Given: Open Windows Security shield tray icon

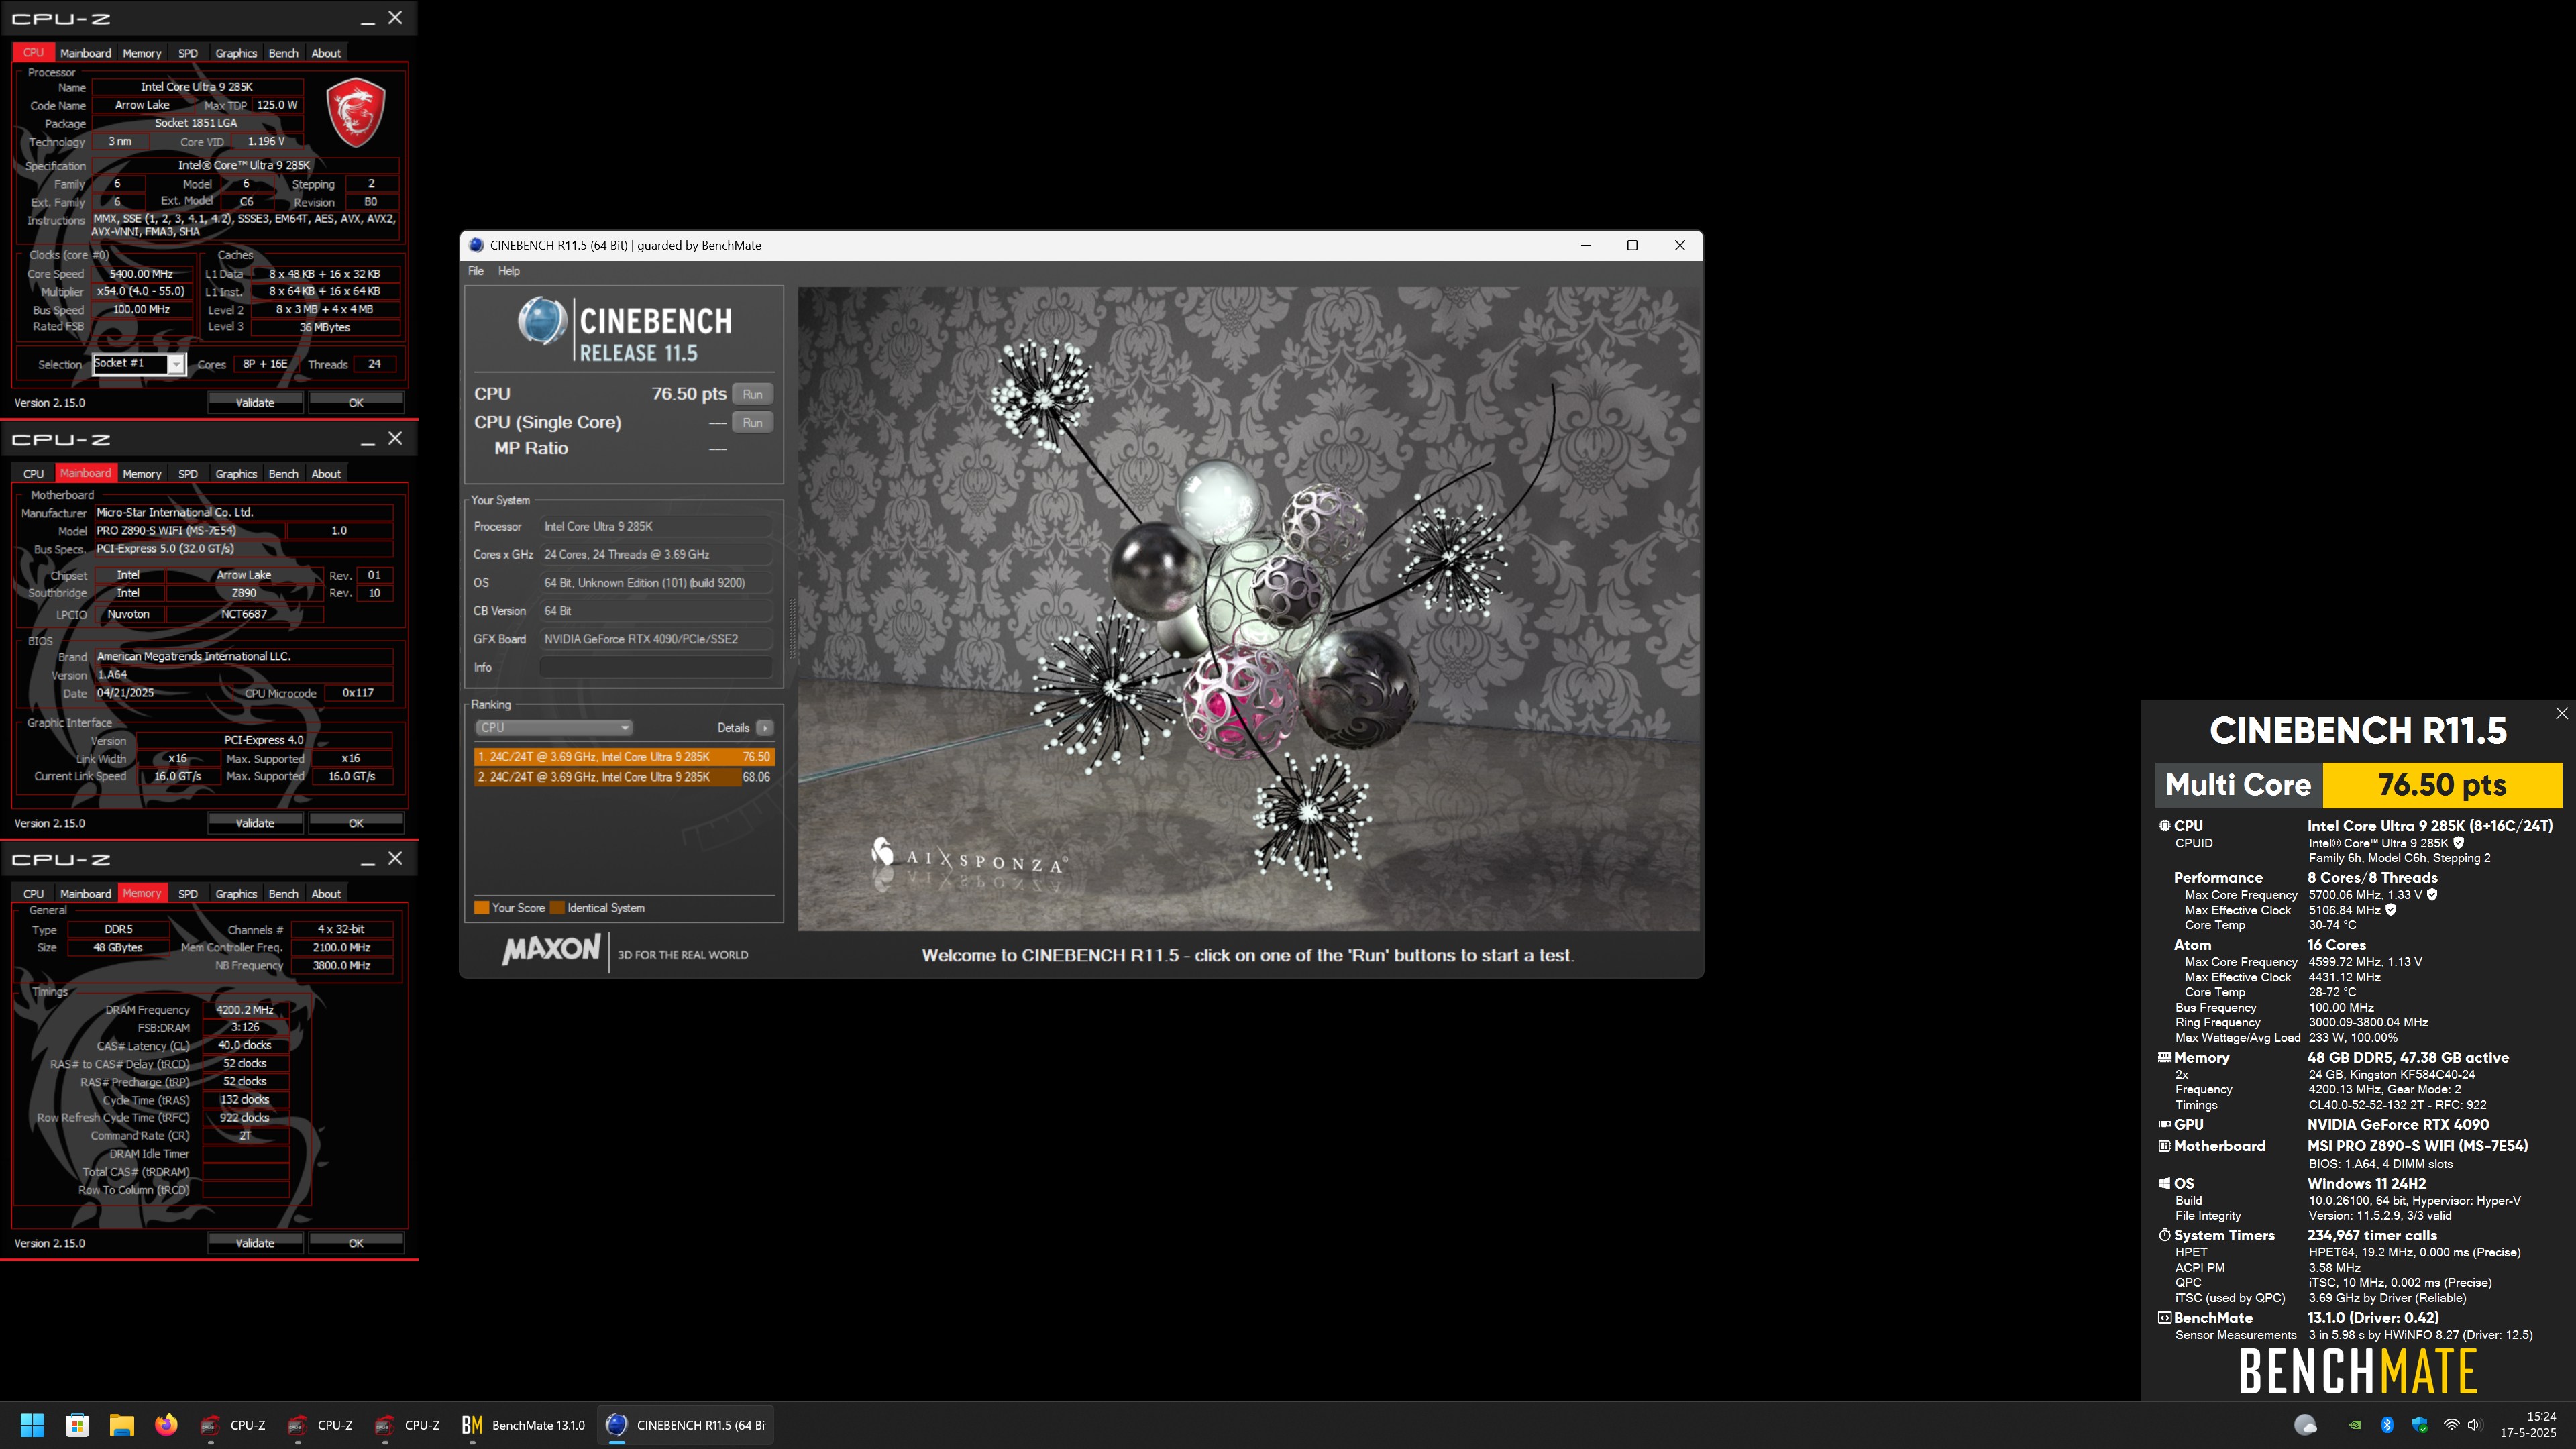Looking at the screenshot, I should click(2419, 1425).
